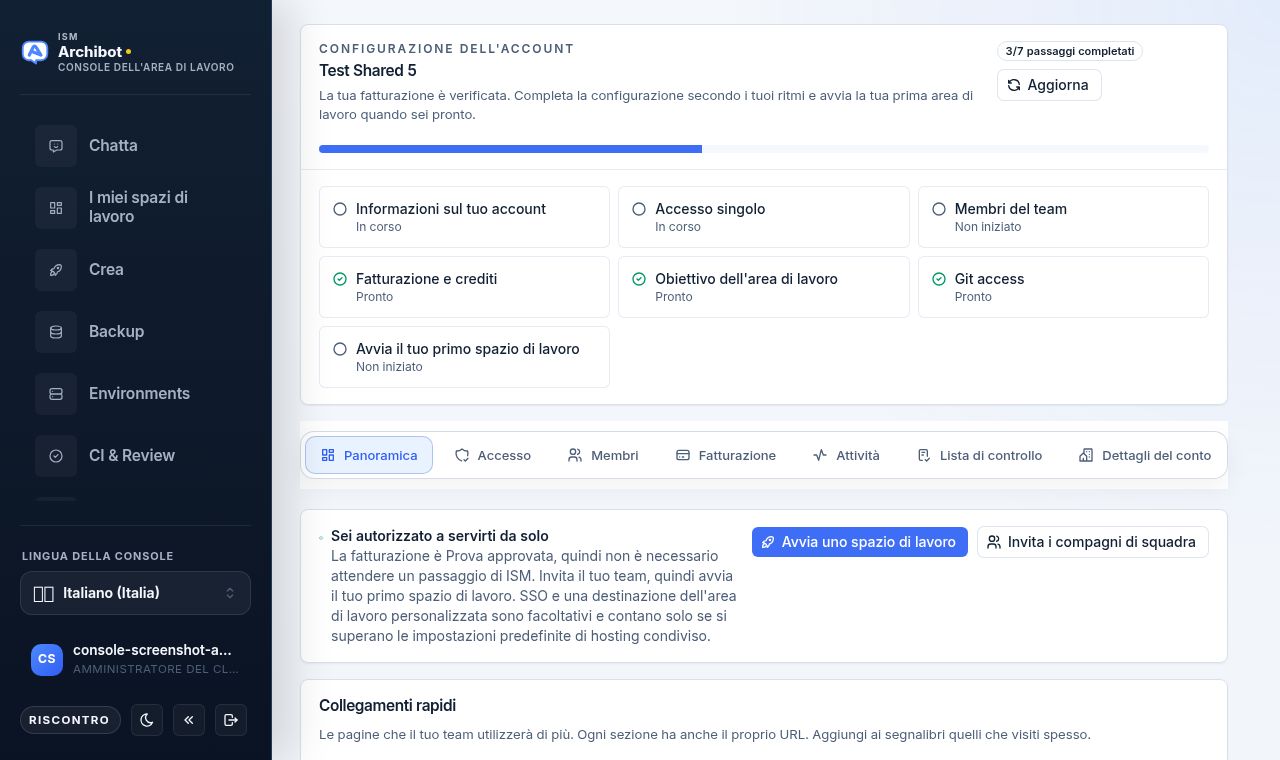The image size is (1280, 760).
Task: Click the people icon in Invita i compagni button
Action: point(994,542)
